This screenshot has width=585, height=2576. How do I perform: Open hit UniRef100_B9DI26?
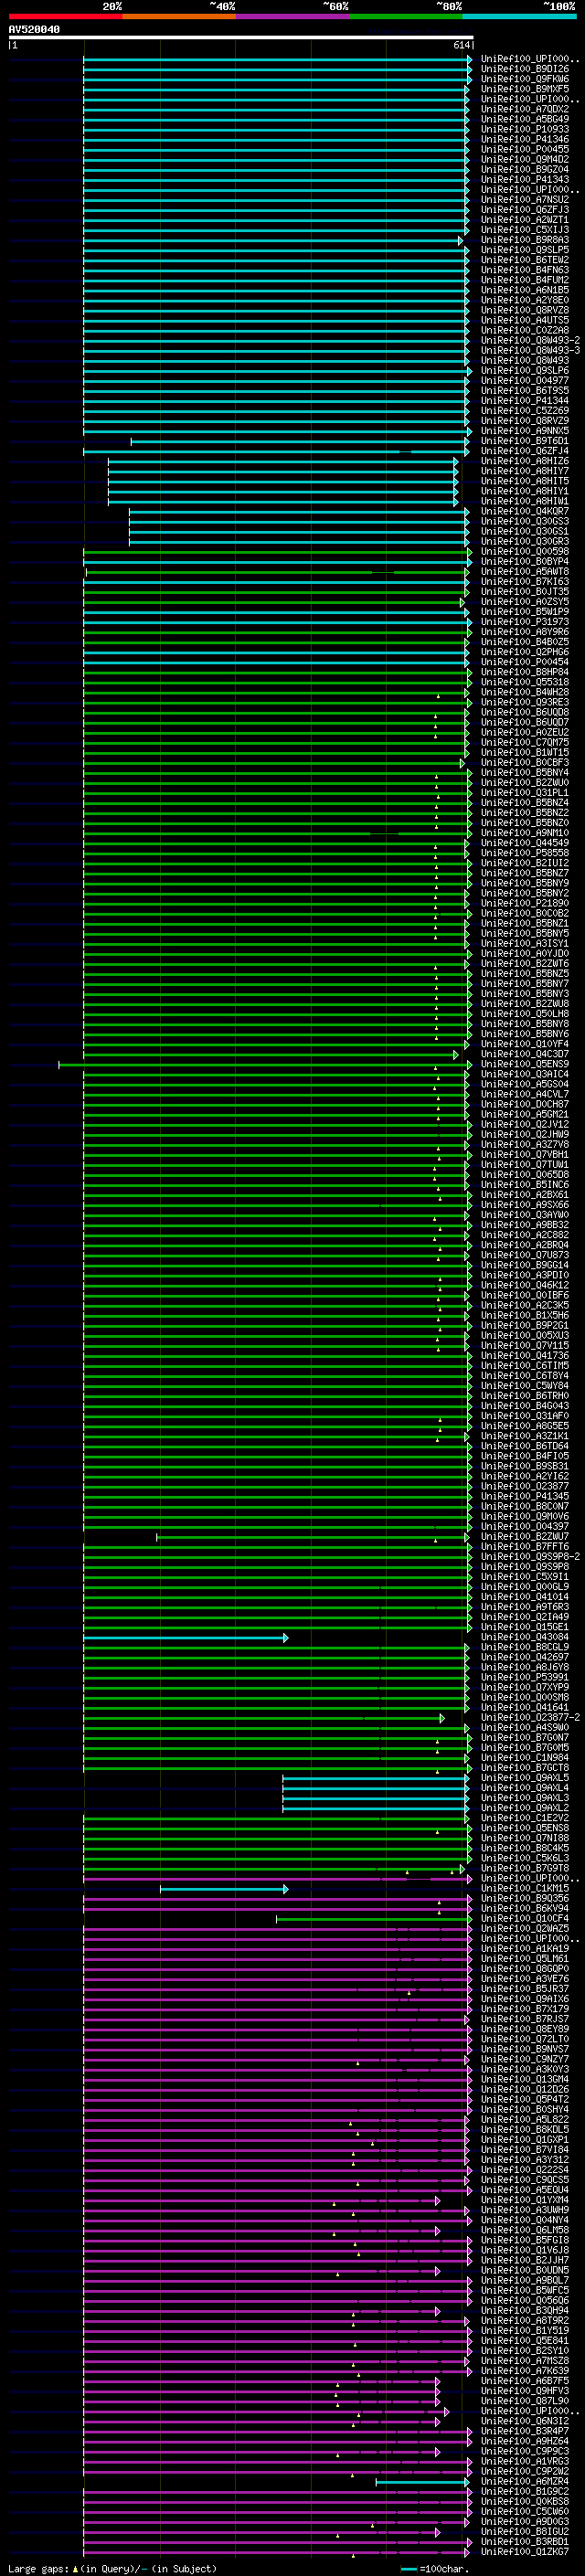pos(524,69)
